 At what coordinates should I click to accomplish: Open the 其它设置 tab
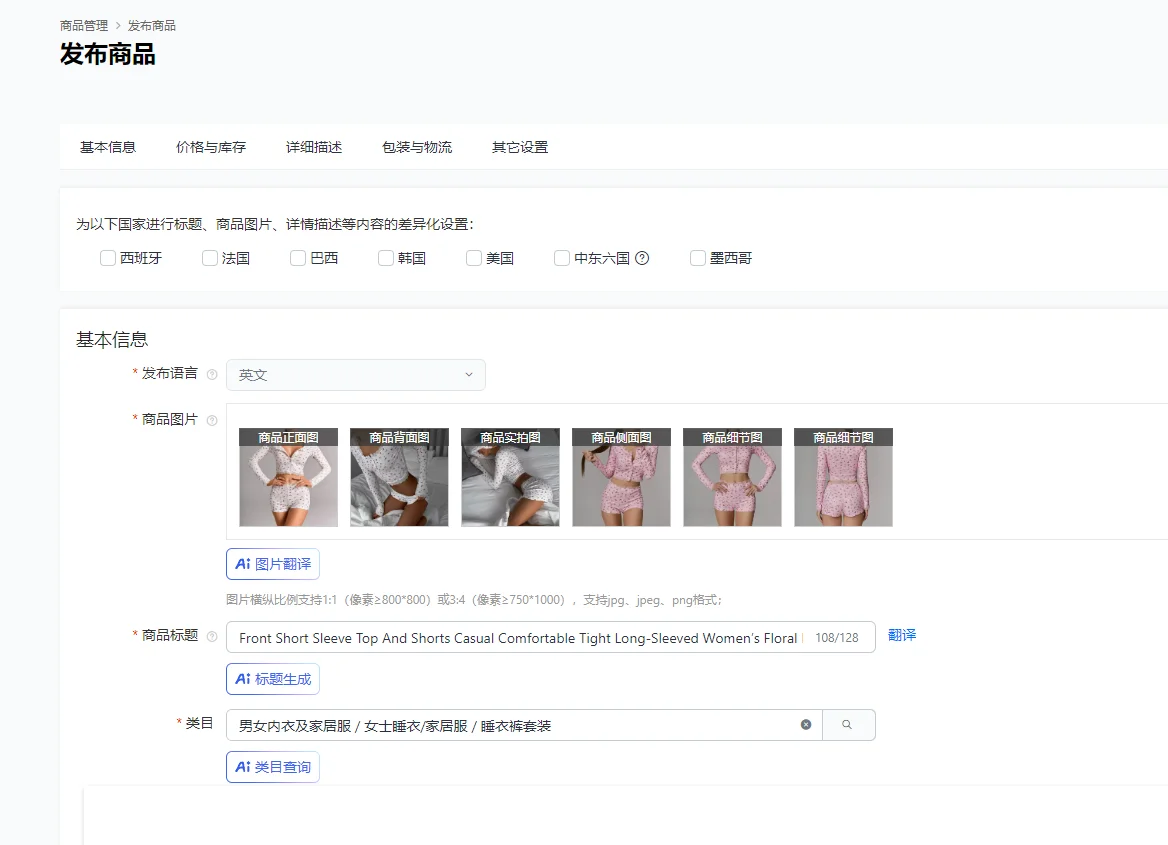tap(520, 148)
